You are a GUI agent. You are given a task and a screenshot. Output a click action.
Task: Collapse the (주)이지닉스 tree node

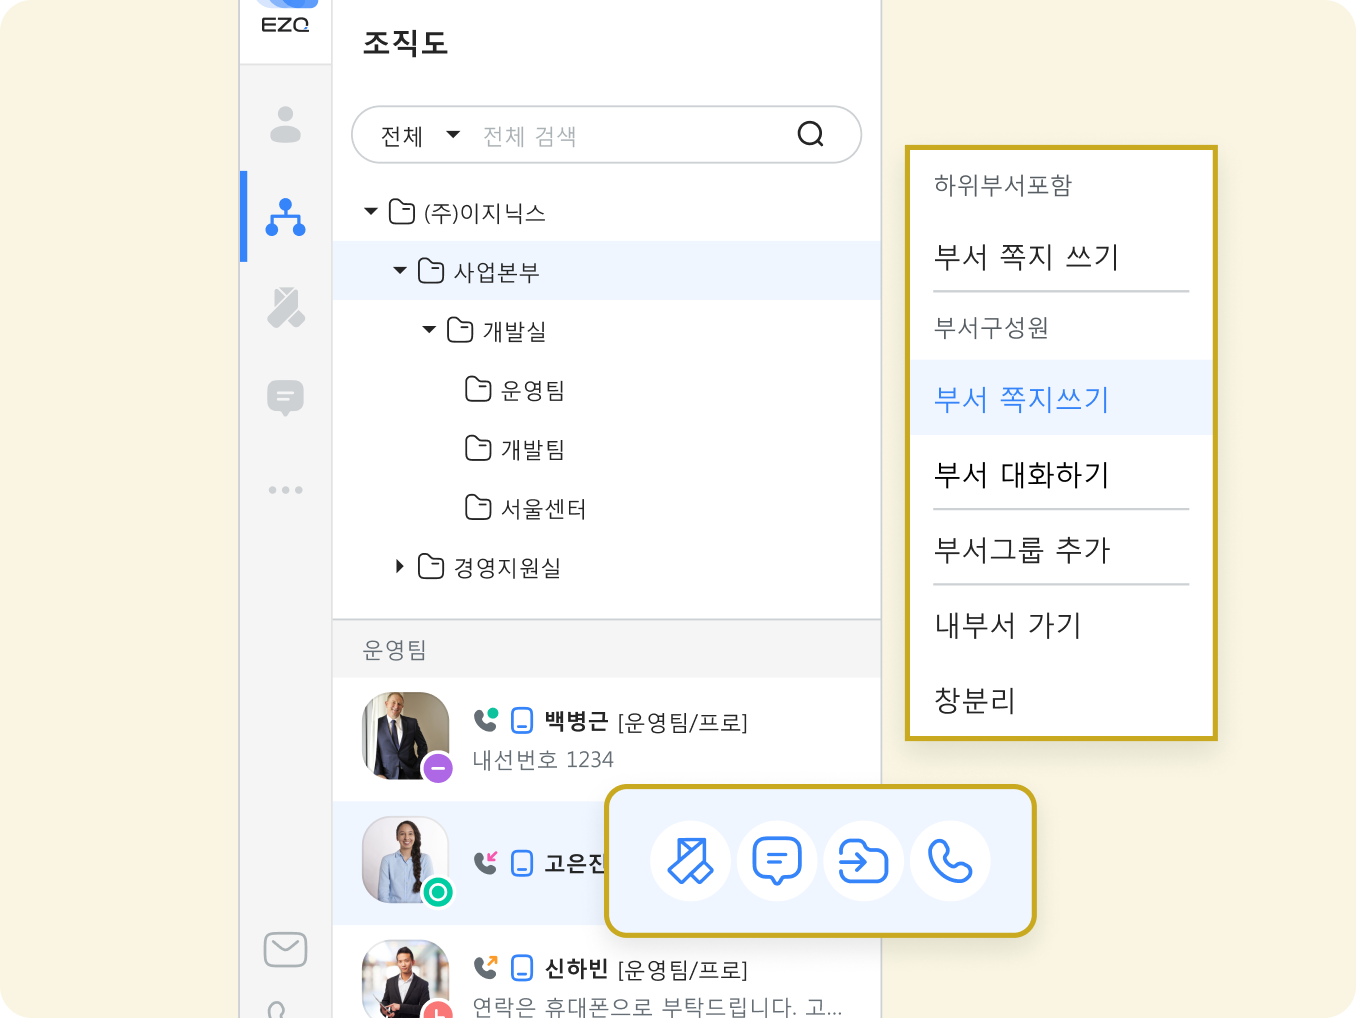[371, 212]
